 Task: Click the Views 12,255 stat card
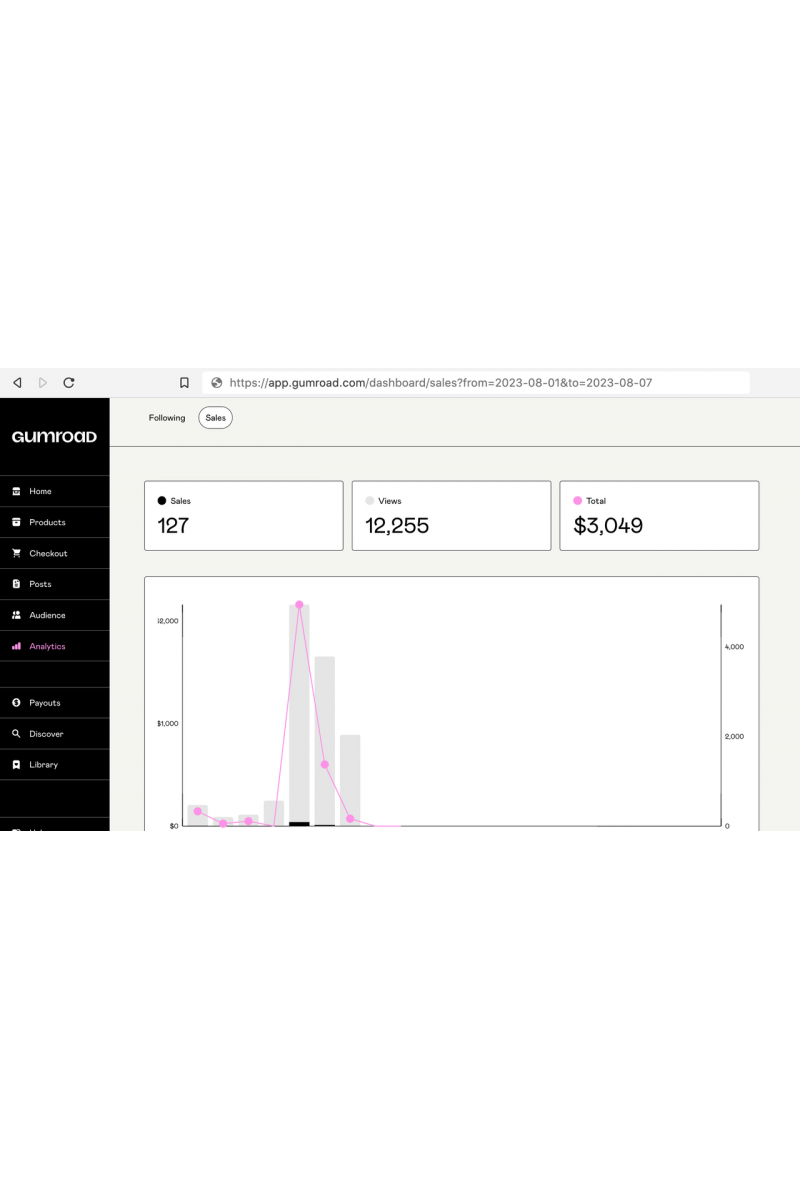click(451, 515)
